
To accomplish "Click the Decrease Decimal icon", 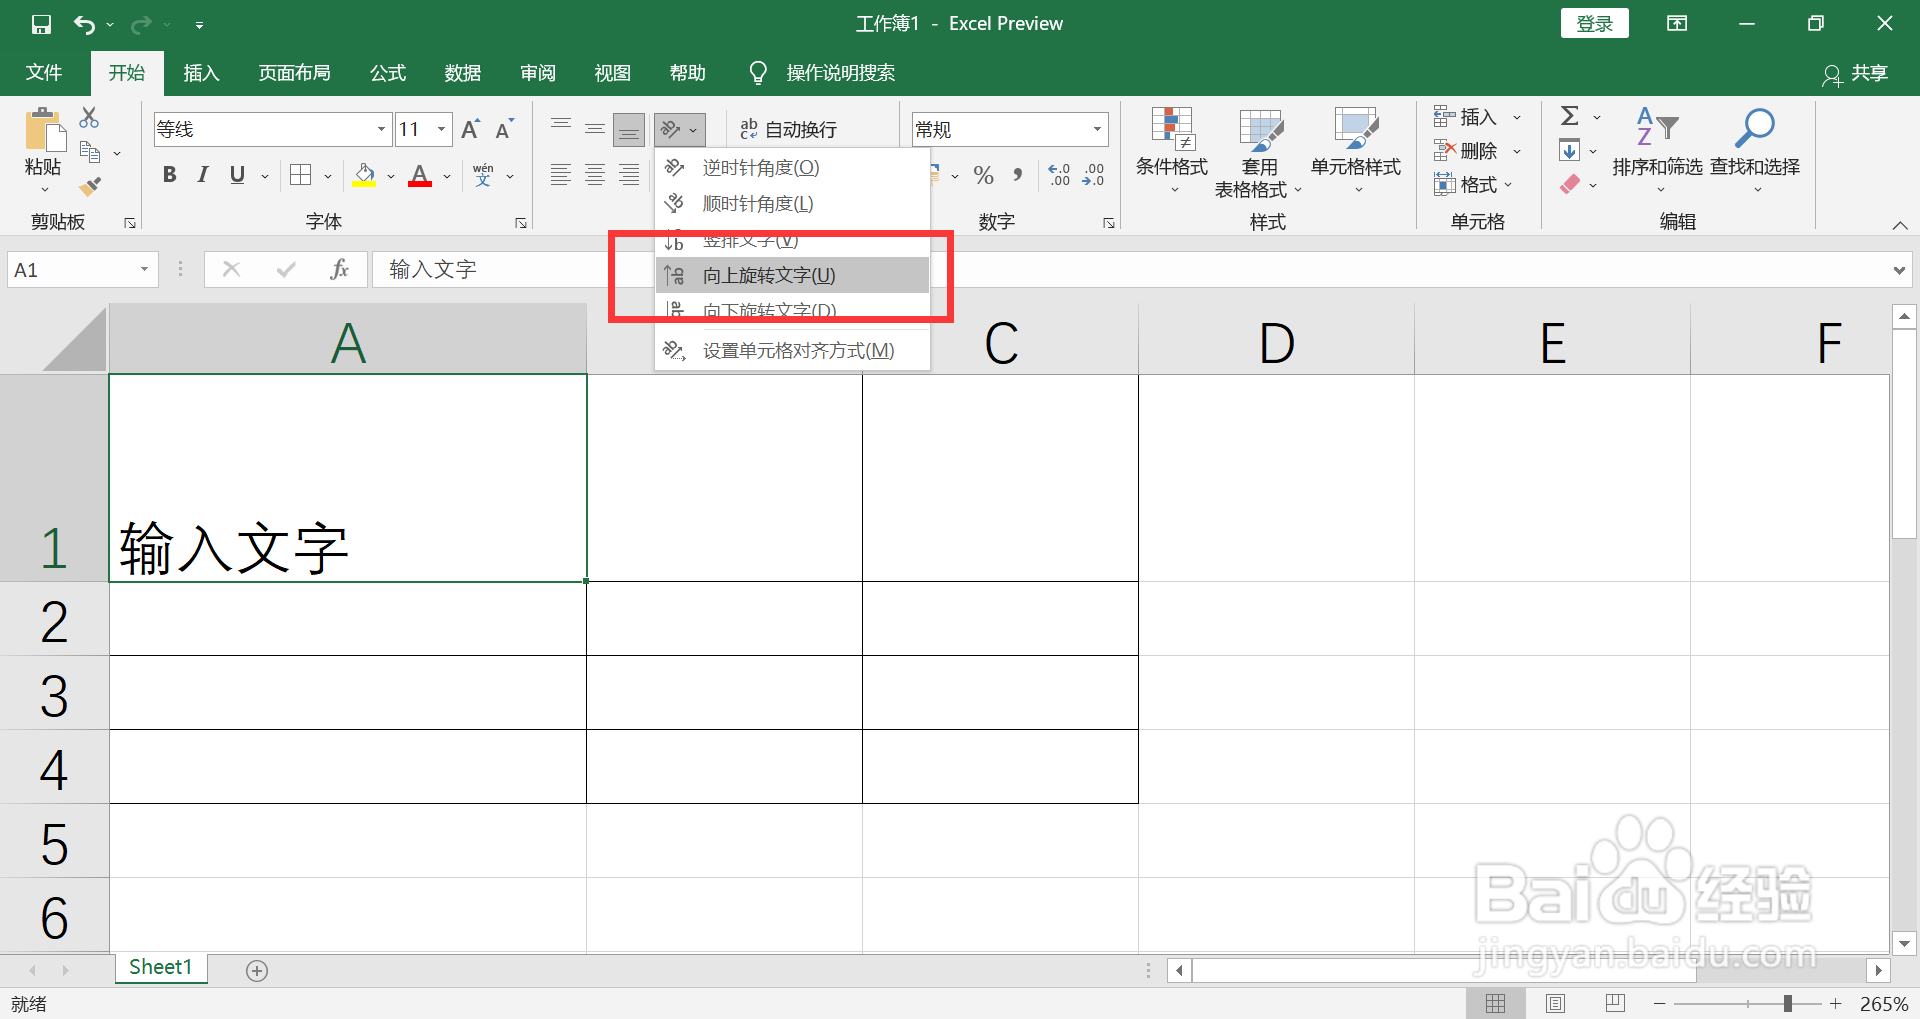I will point(1093,175).
